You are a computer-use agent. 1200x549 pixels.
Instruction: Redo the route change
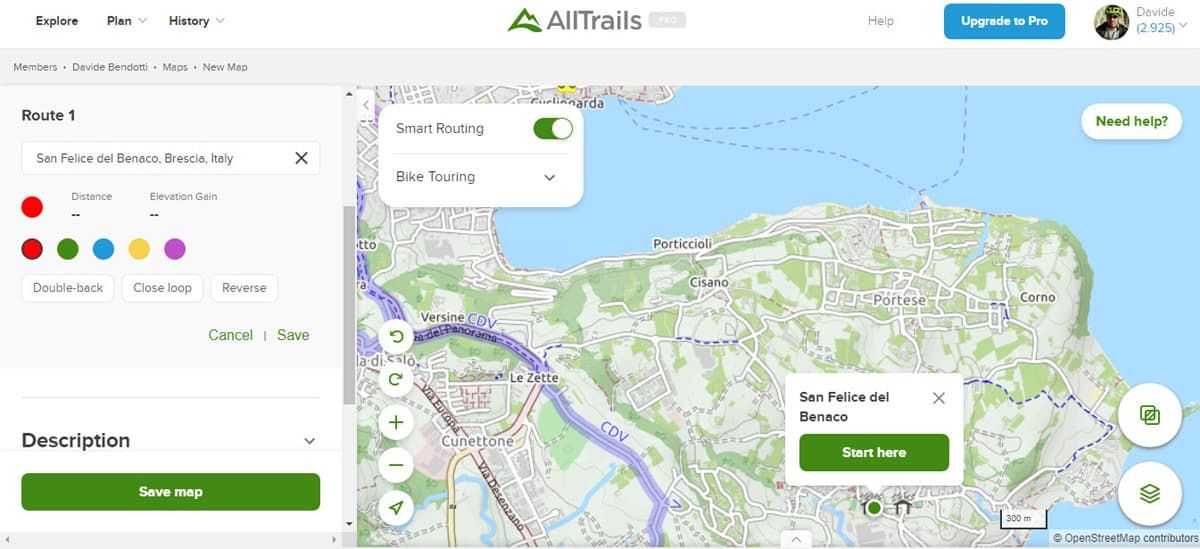[x=396, y=379]
